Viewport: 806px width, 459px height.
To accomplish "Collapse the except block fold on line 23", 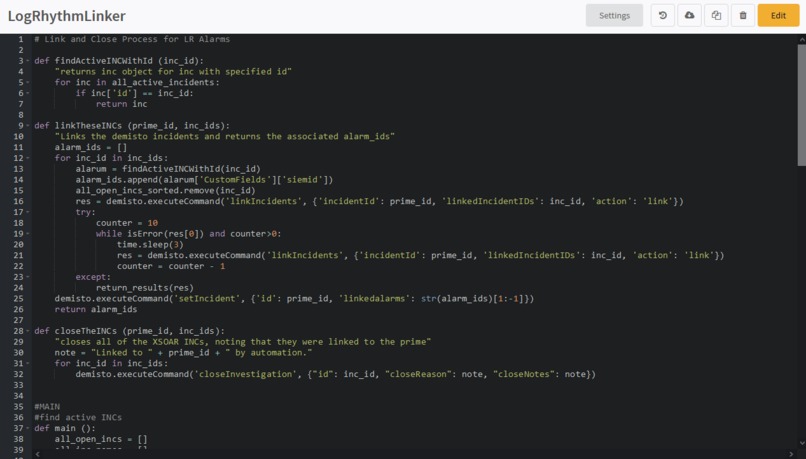I will coord(28,277).
